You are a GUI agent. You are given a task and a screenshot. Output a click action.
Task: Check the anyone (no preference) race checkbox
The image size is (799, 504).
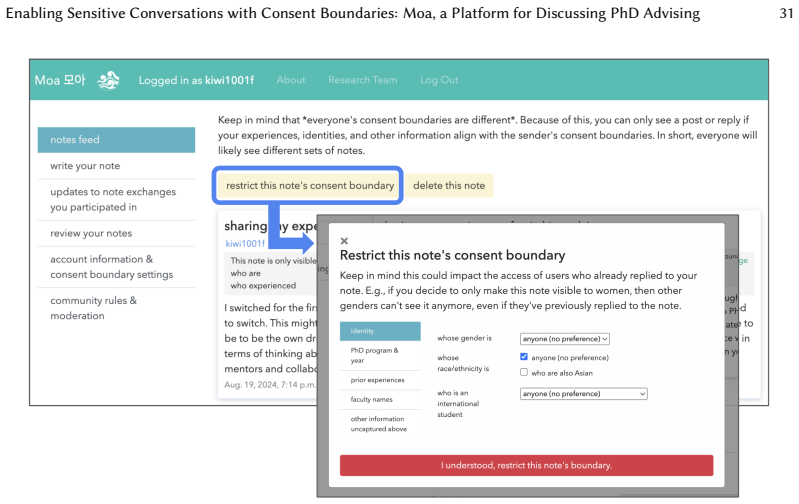click(523, 357)
